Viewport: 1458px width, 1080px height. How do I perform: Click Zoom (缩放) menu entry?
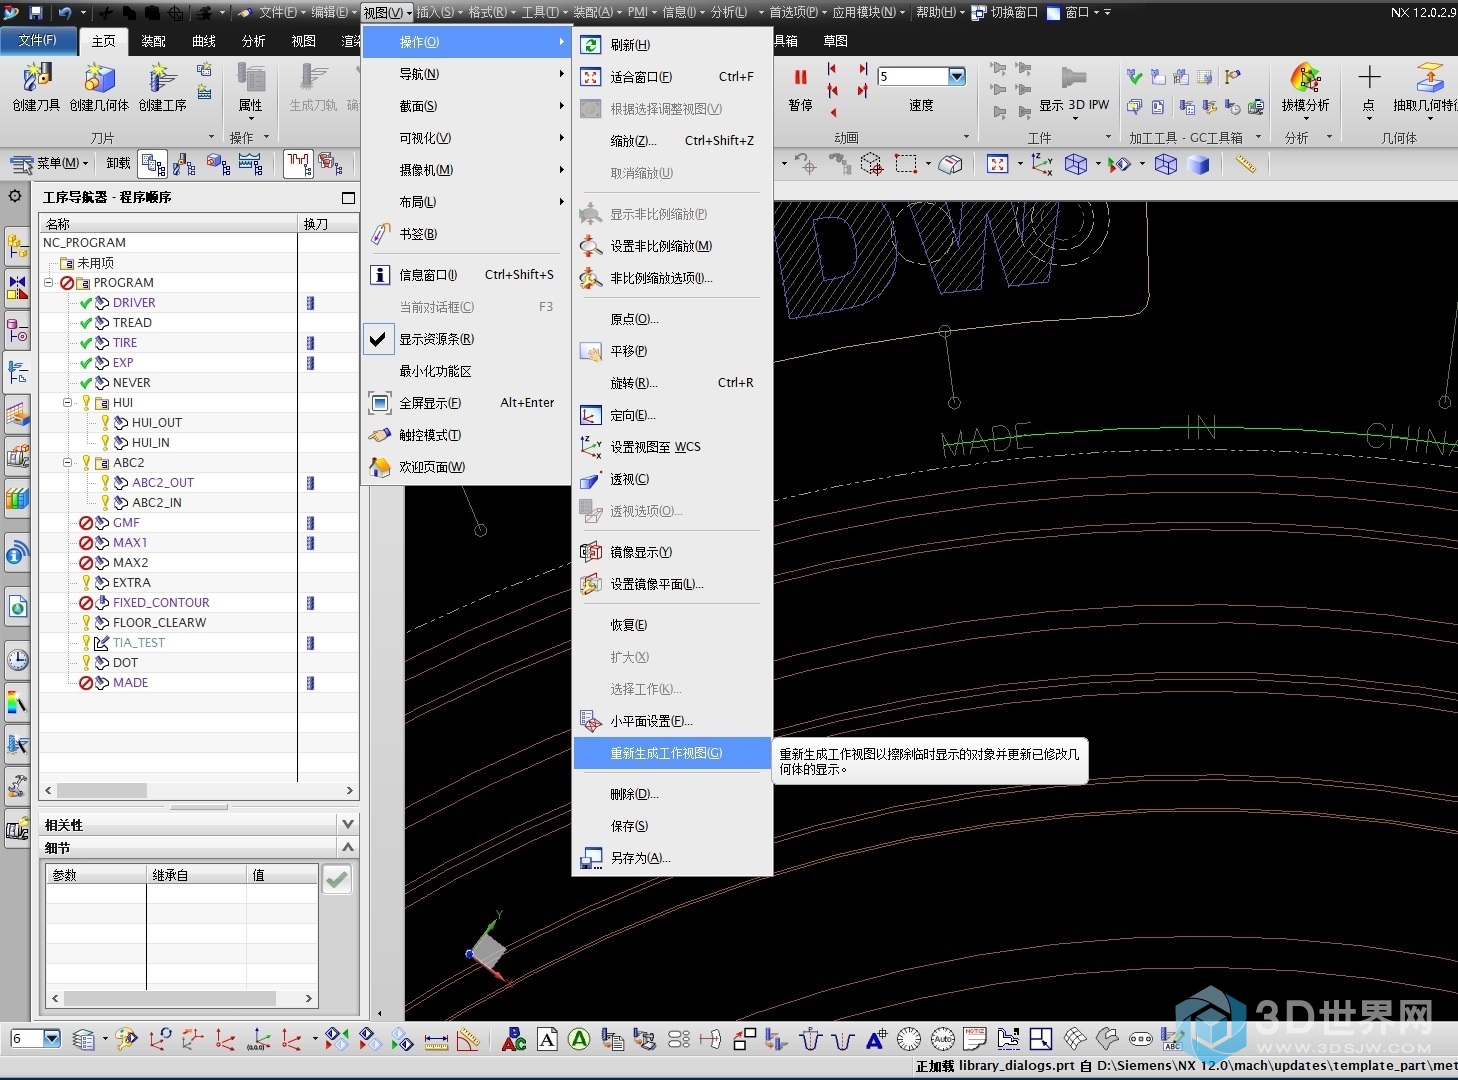pyautogui.click(x=673, y=141)
